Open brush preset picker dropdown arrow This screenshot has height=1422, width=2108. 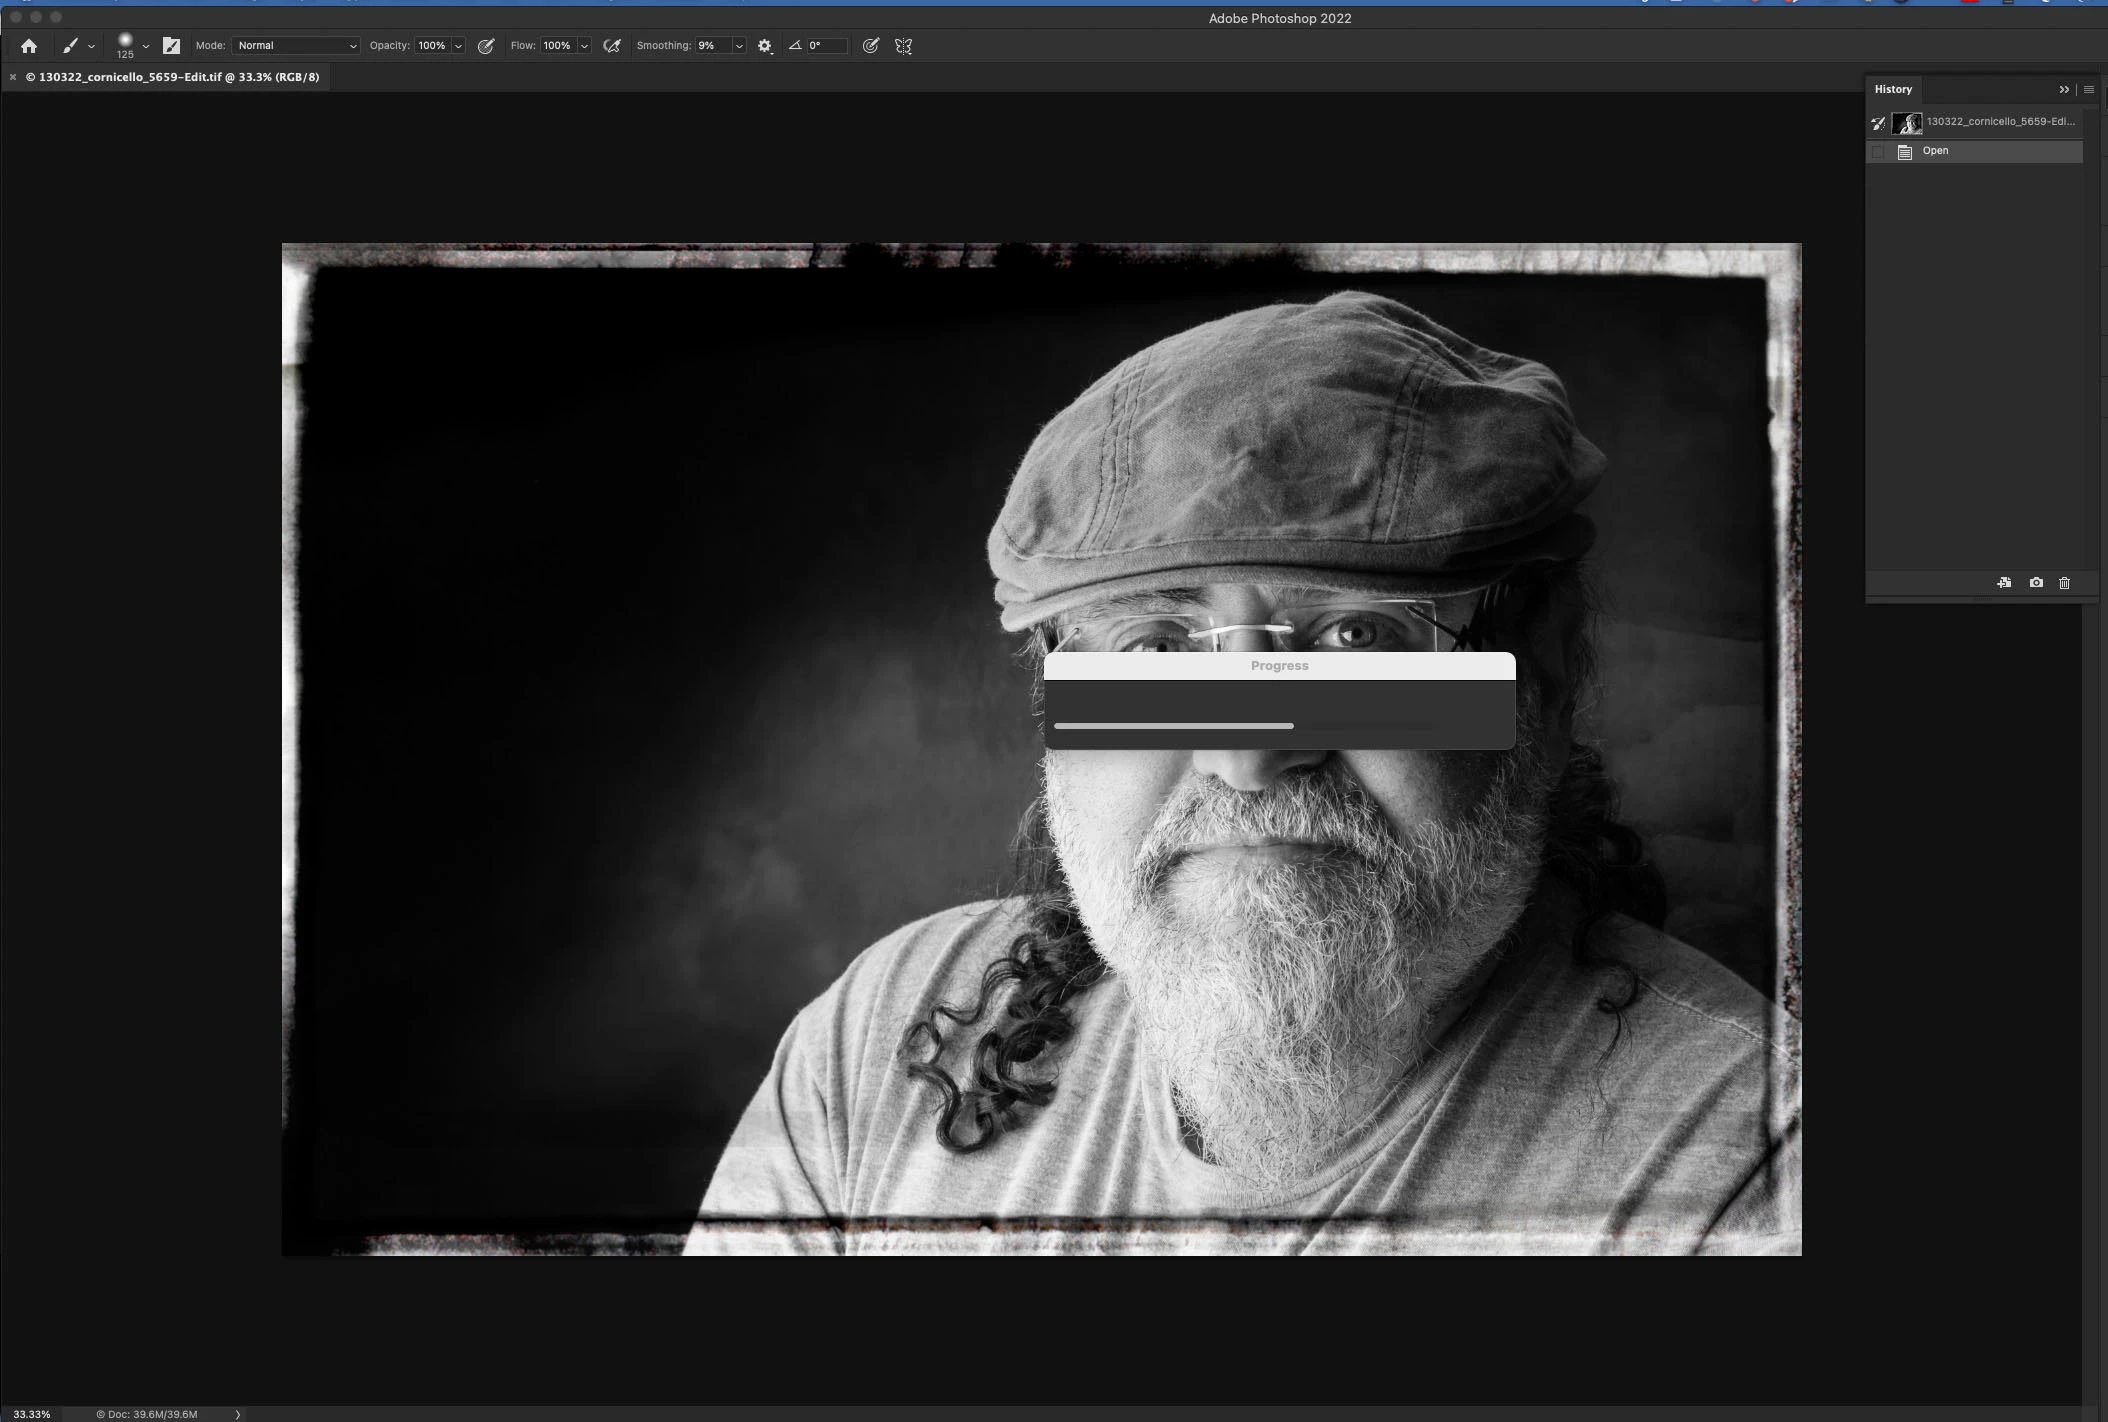tap(146, 46)
